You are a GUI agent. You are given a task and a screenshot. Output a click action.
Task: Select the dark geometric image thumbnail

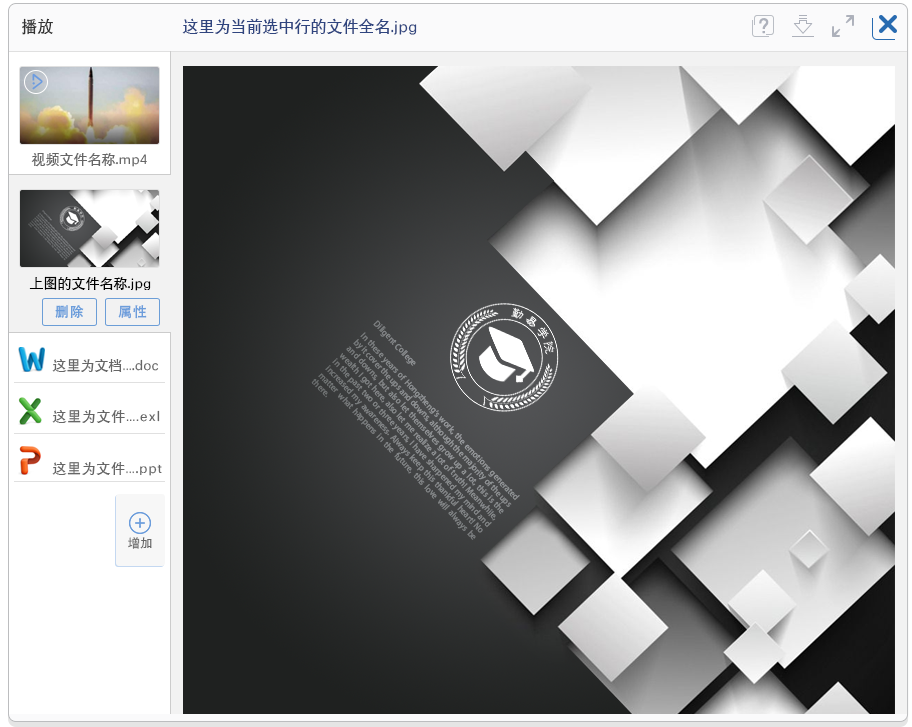click(x=89, y=228)
